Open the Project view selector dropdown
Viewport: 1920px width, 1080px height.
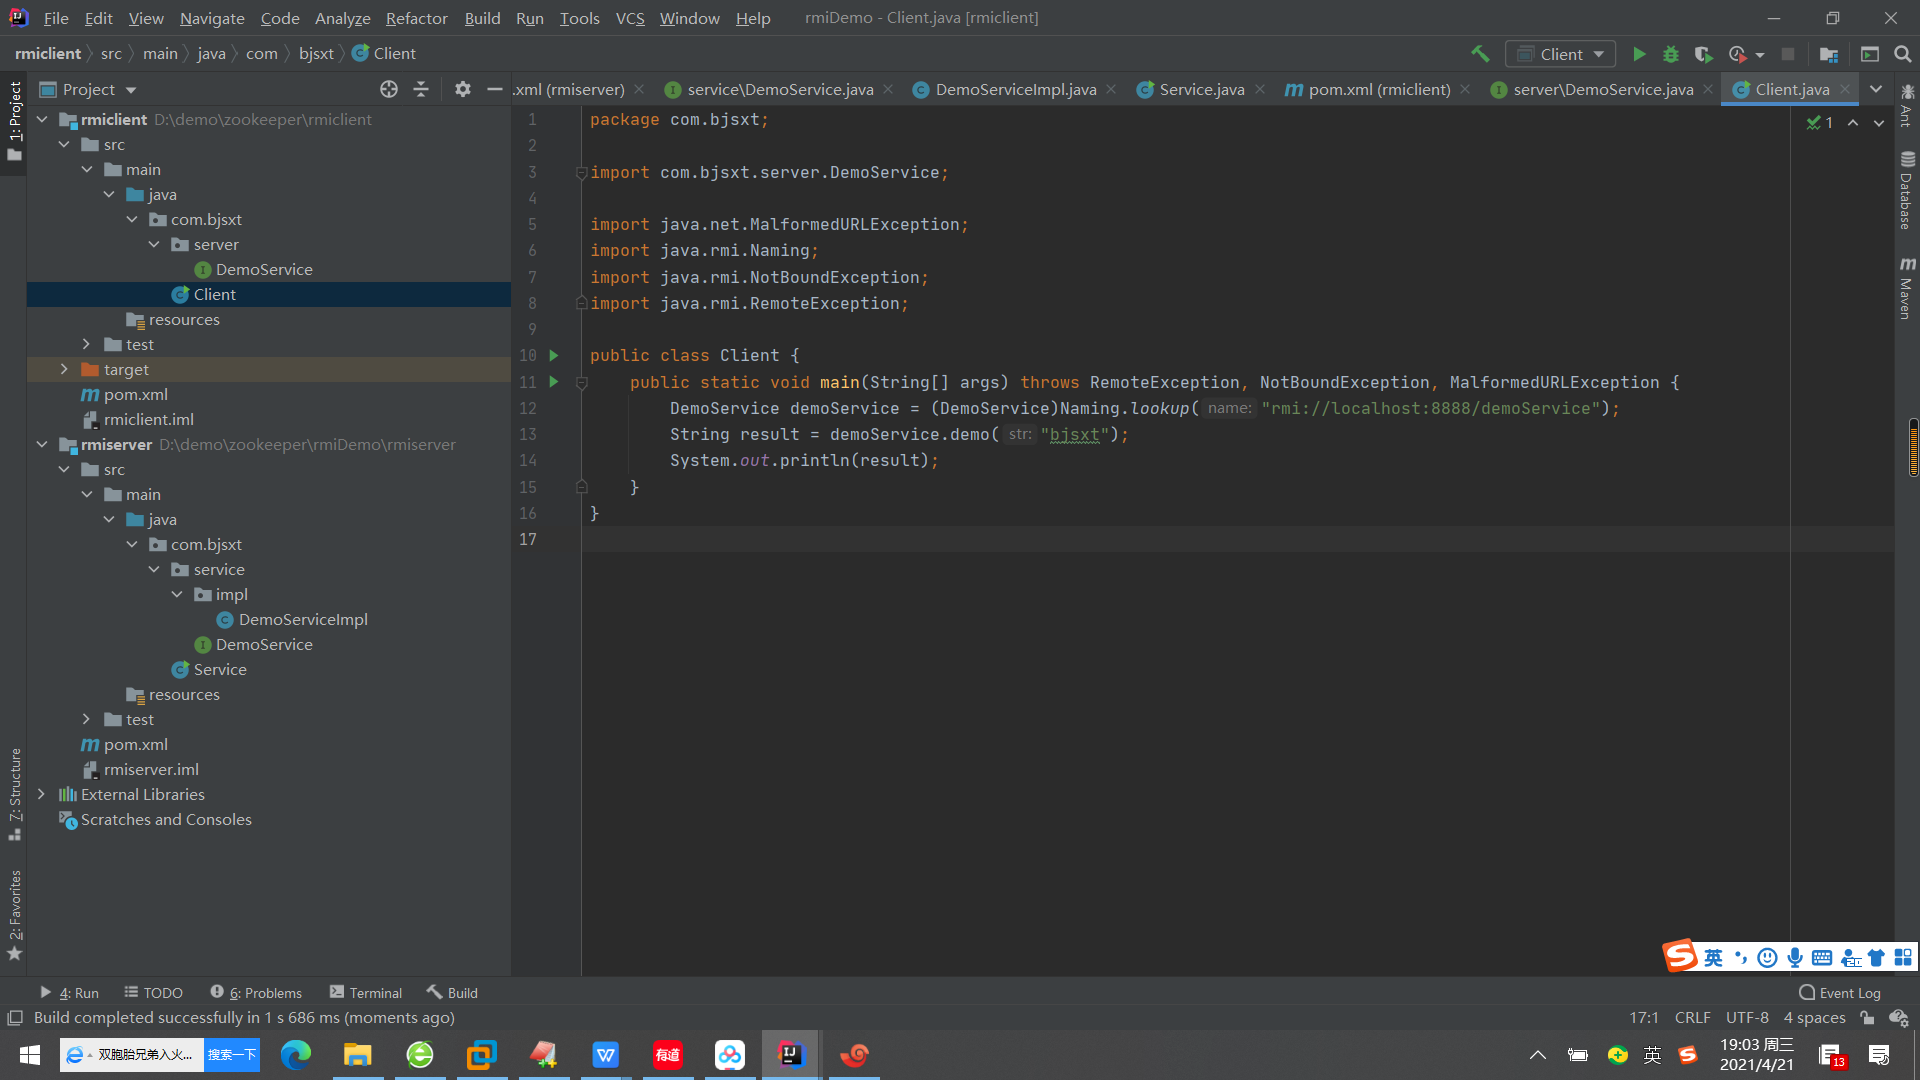[x=88, y=89]
